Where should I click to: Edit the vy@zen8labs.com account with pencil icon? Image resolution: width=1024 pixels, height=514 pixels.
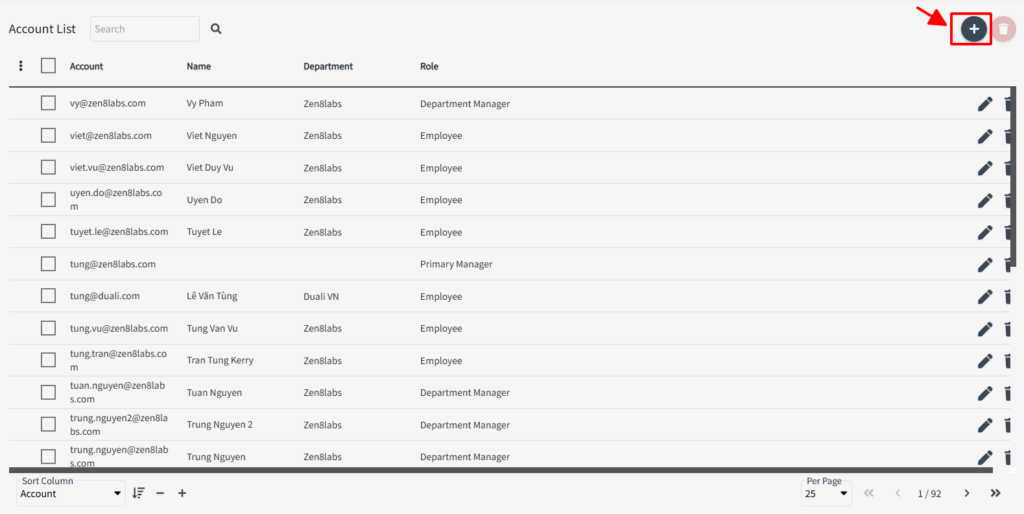click(985, 103)
